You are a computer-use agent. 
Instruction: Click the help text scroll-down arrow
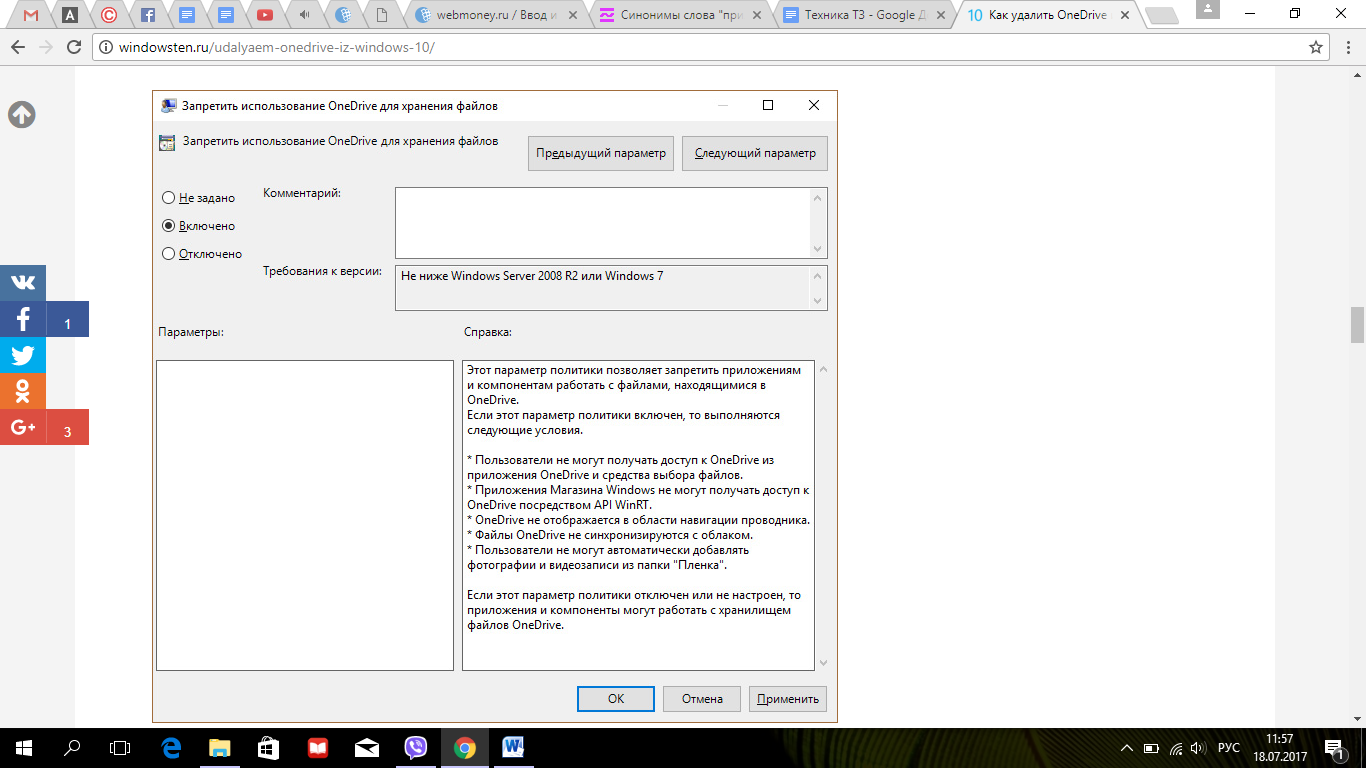[x=822, y=661]
